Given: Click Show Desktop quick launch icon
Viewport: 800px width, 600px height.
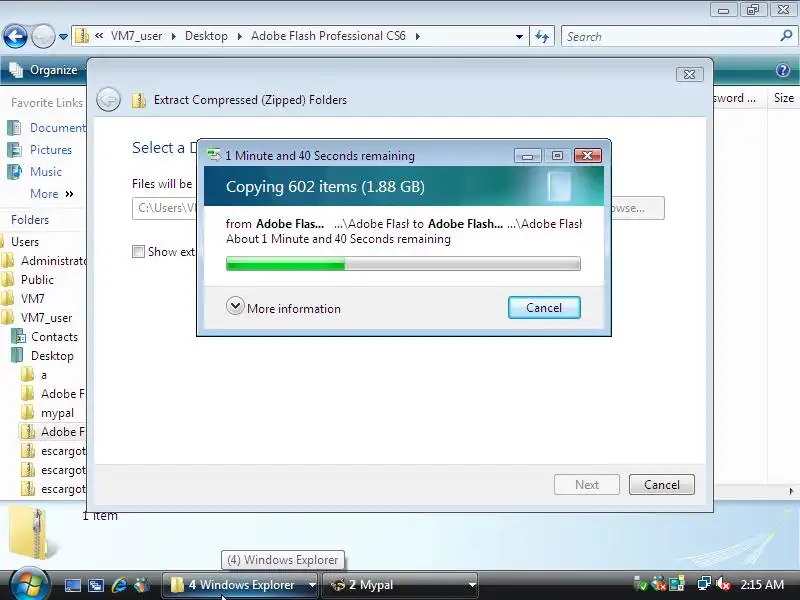Looking at the screenshot, I should coord(72,585).
